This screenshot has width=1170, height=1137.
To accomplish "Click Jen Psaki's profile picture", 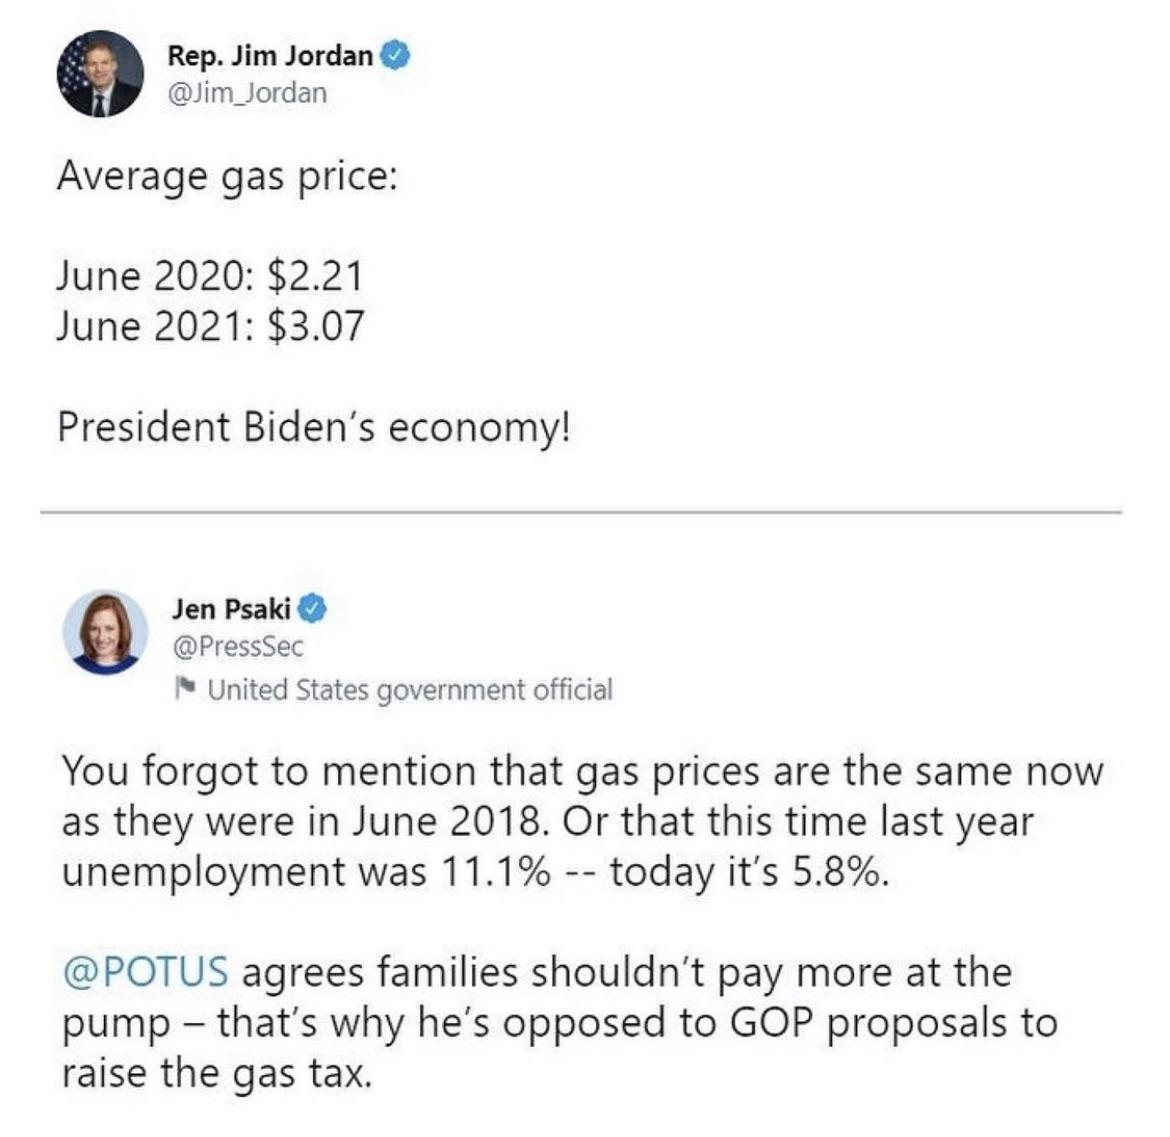I will (105, 632).
